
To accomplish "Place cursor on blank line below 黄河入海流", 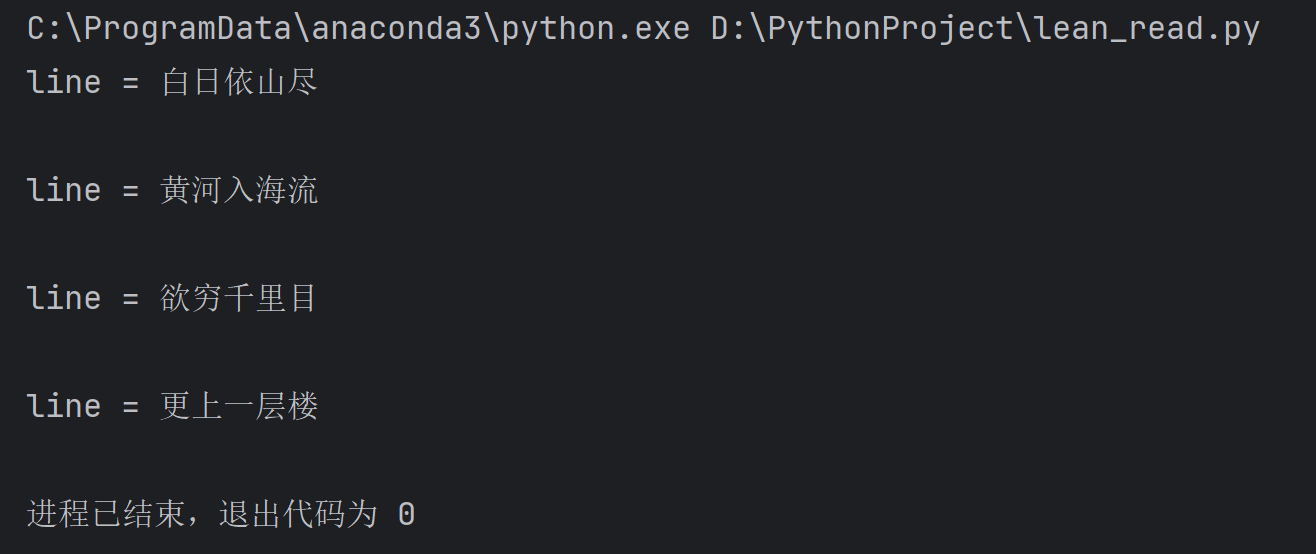I will pos(658,244).
